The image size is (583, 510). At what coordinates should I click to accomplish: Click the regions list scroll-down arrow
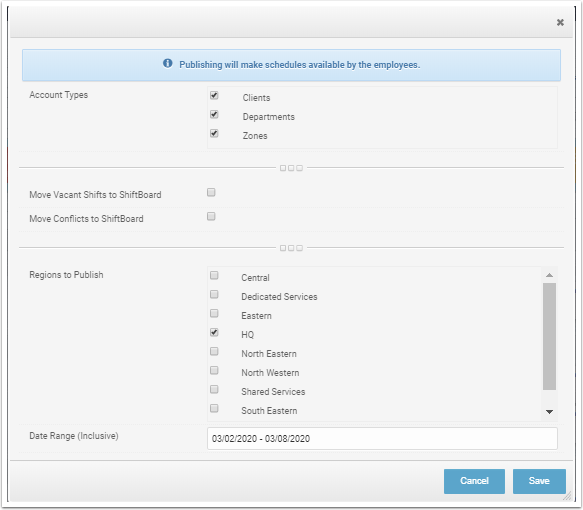tap(550, 411)
